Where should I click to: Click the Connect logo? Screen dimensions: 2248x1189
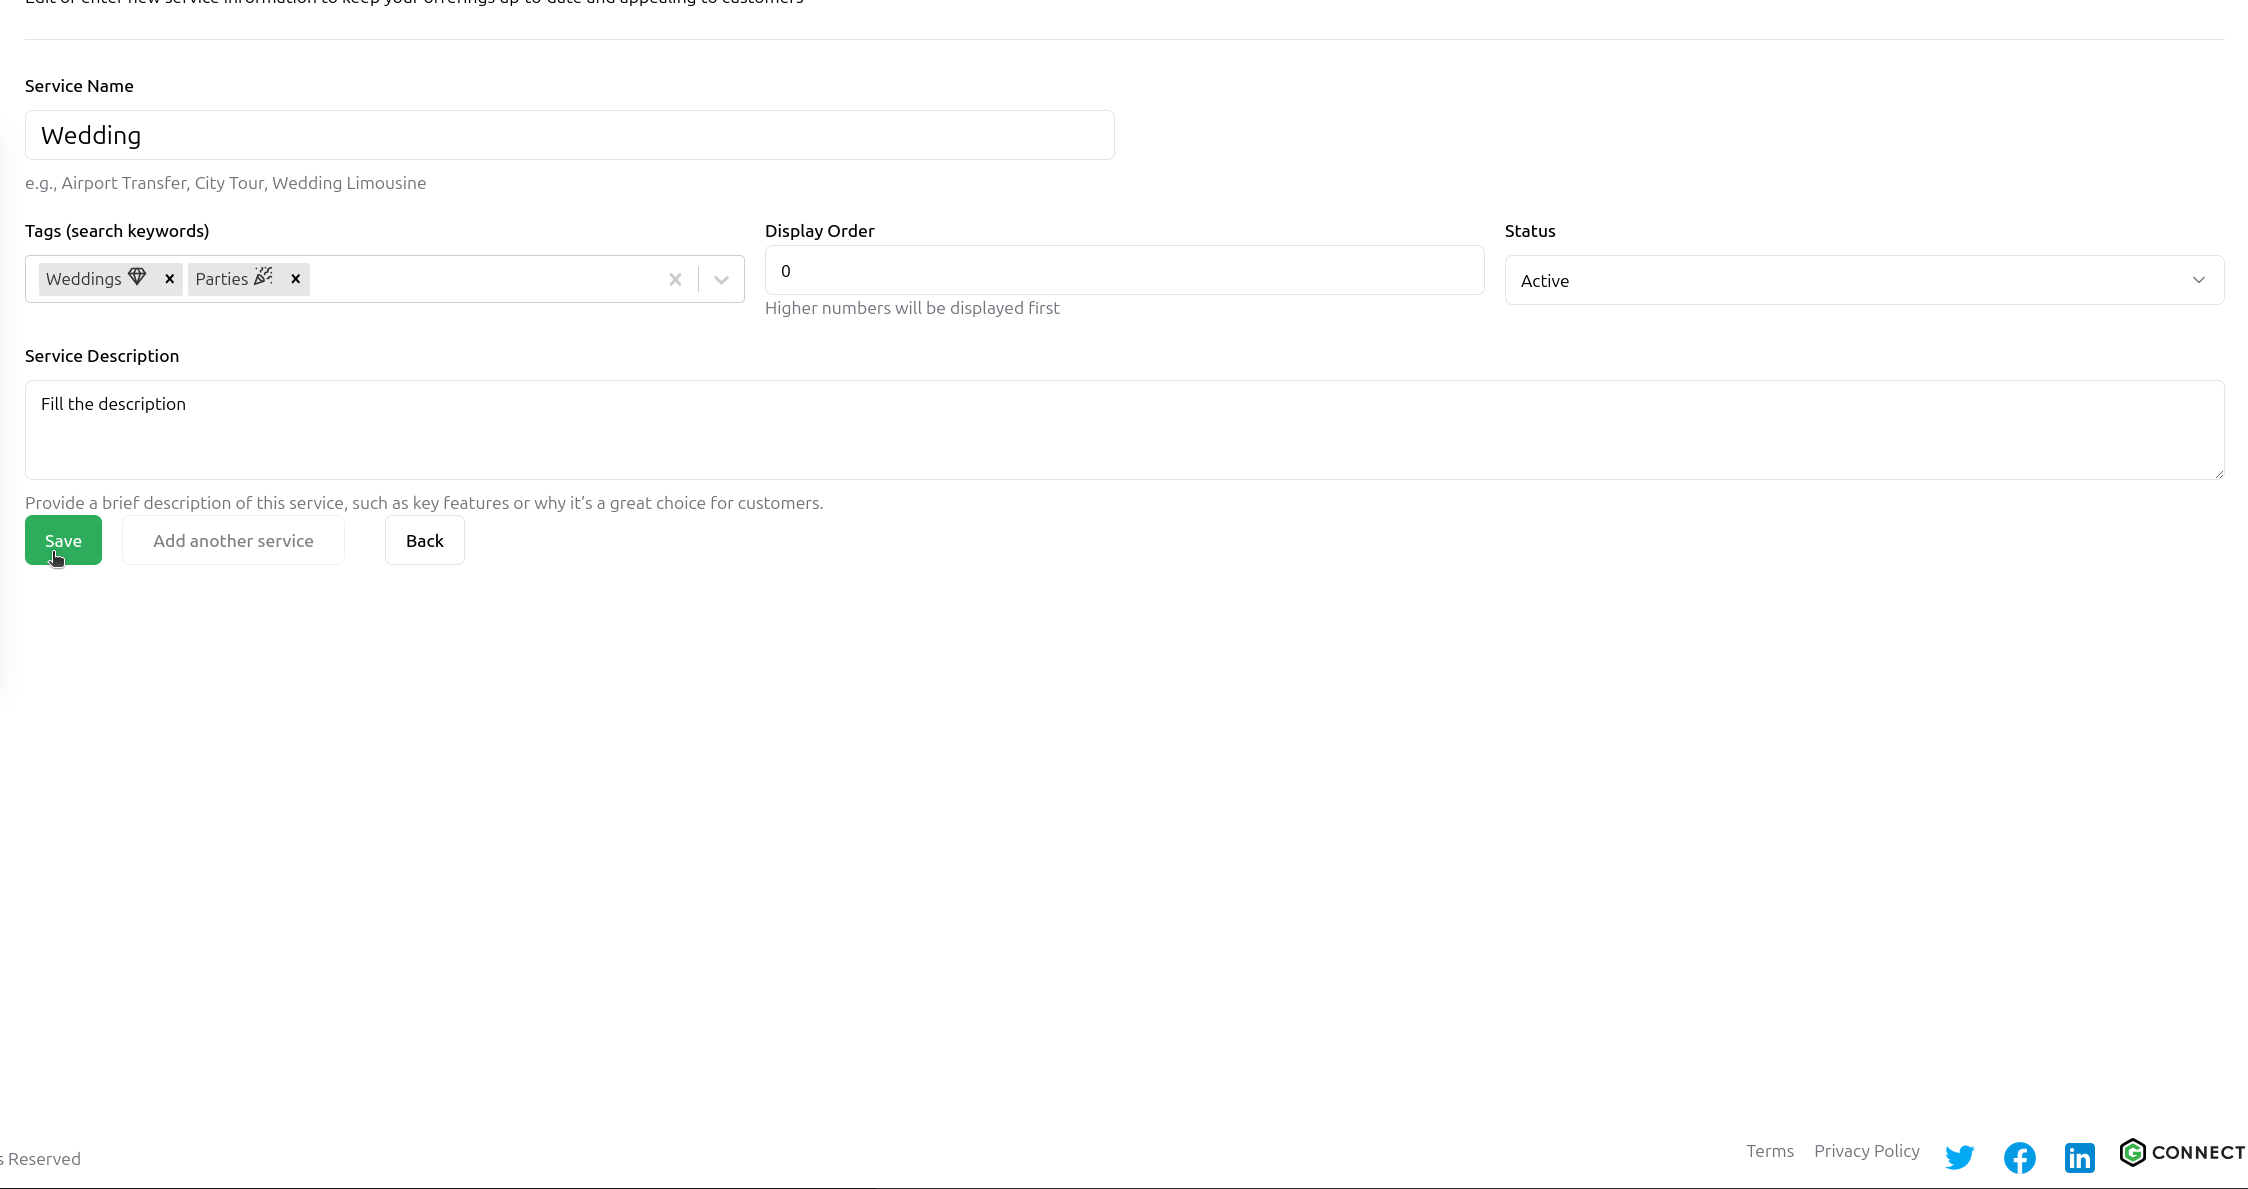point(2182,1152)
